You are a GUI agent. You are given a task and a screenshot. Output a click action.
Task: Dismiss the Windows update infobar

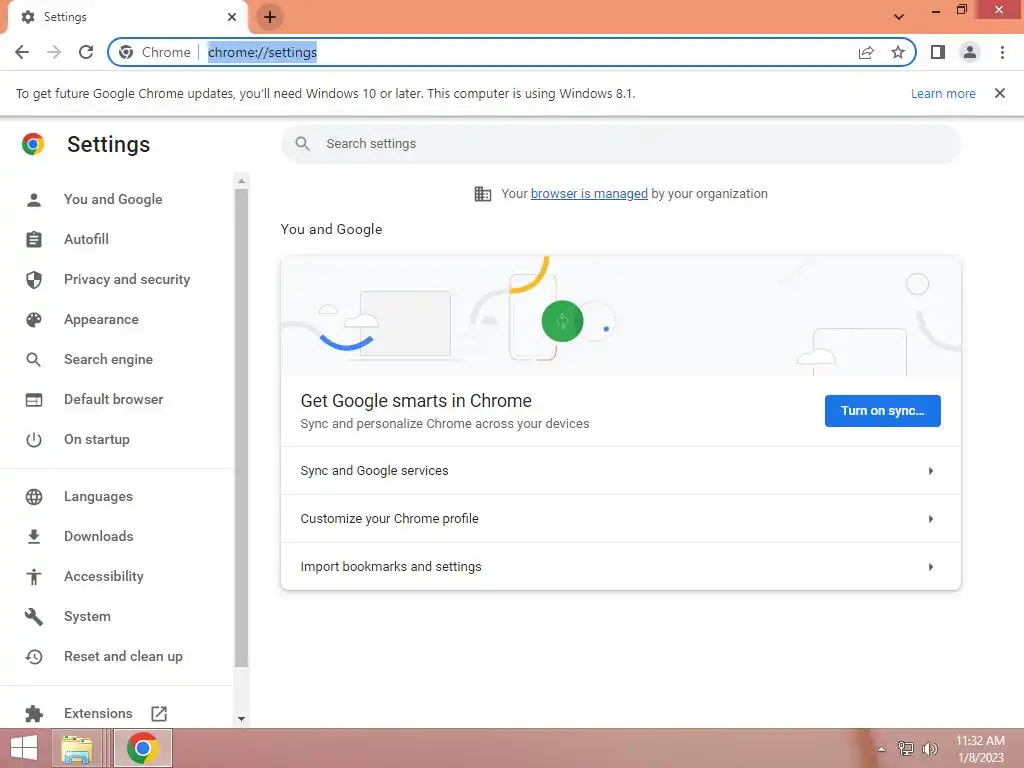(x=999, y=93)
